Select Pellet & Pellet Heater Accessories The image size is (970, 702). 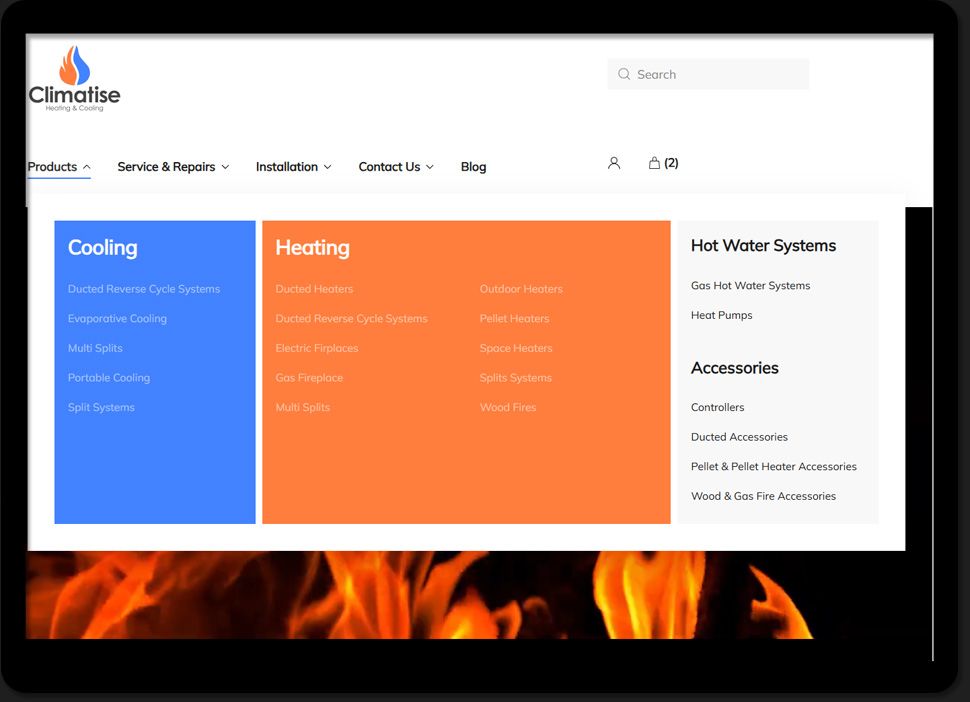[773, 467]
